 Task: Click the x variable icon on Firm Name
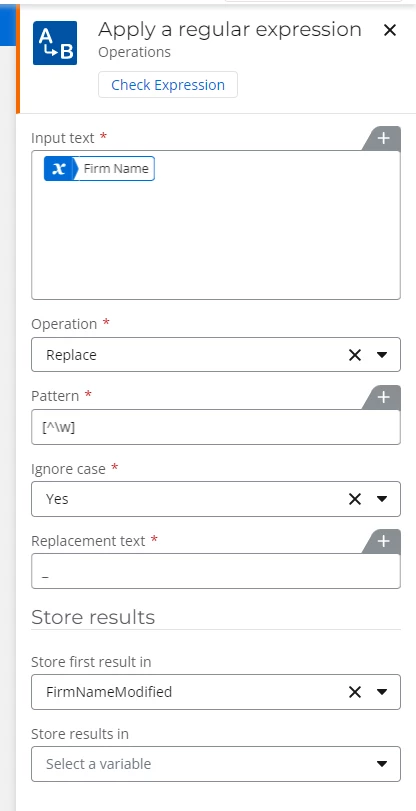click(x=59, y=169)
